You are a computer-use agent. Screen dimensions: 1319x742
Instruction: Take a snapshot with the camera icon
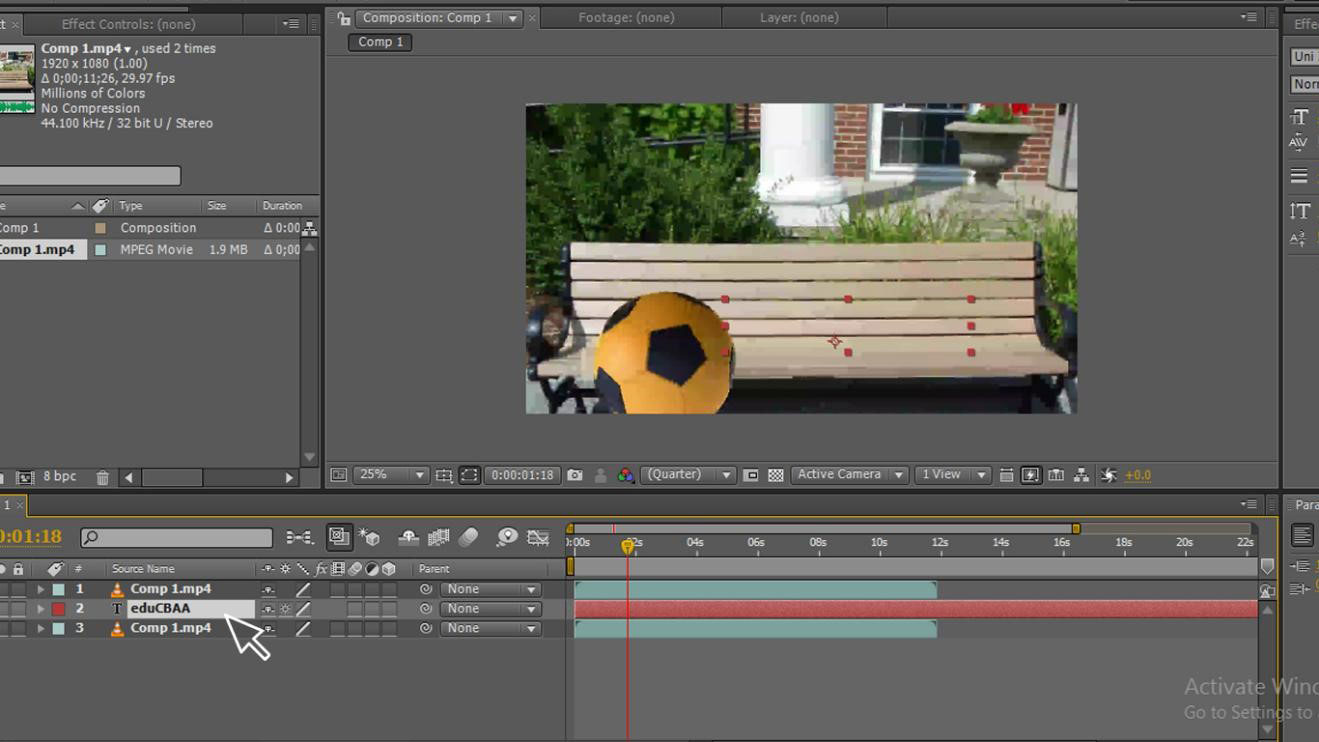point(575,476)
